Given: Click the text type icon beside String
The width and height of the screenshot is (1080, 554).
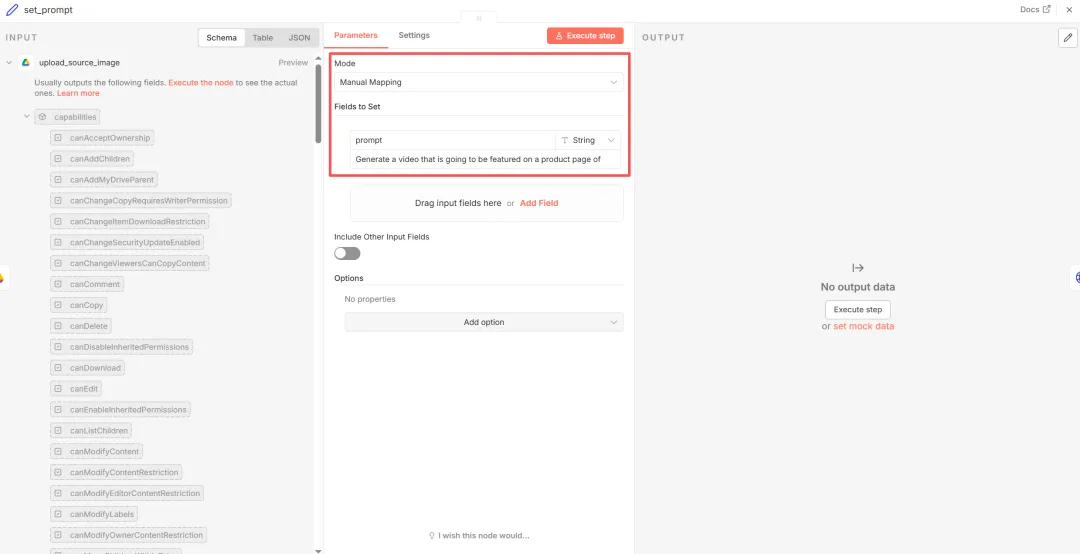Looking at the screenshot, I should [565, 140].
